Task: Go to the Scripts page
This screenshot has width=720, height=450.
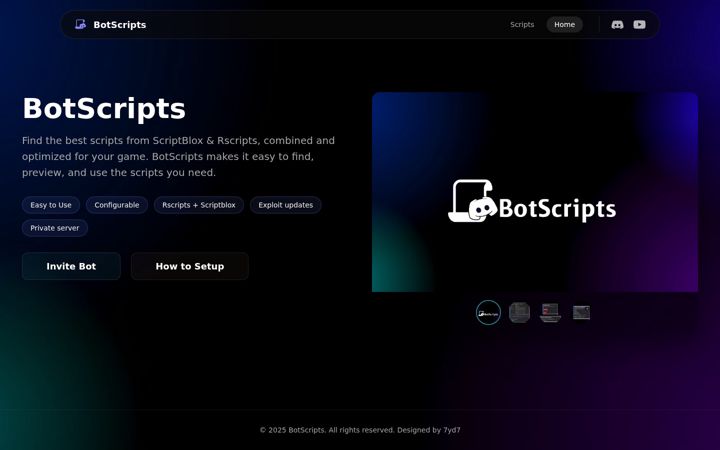Action: pos(522,25)
